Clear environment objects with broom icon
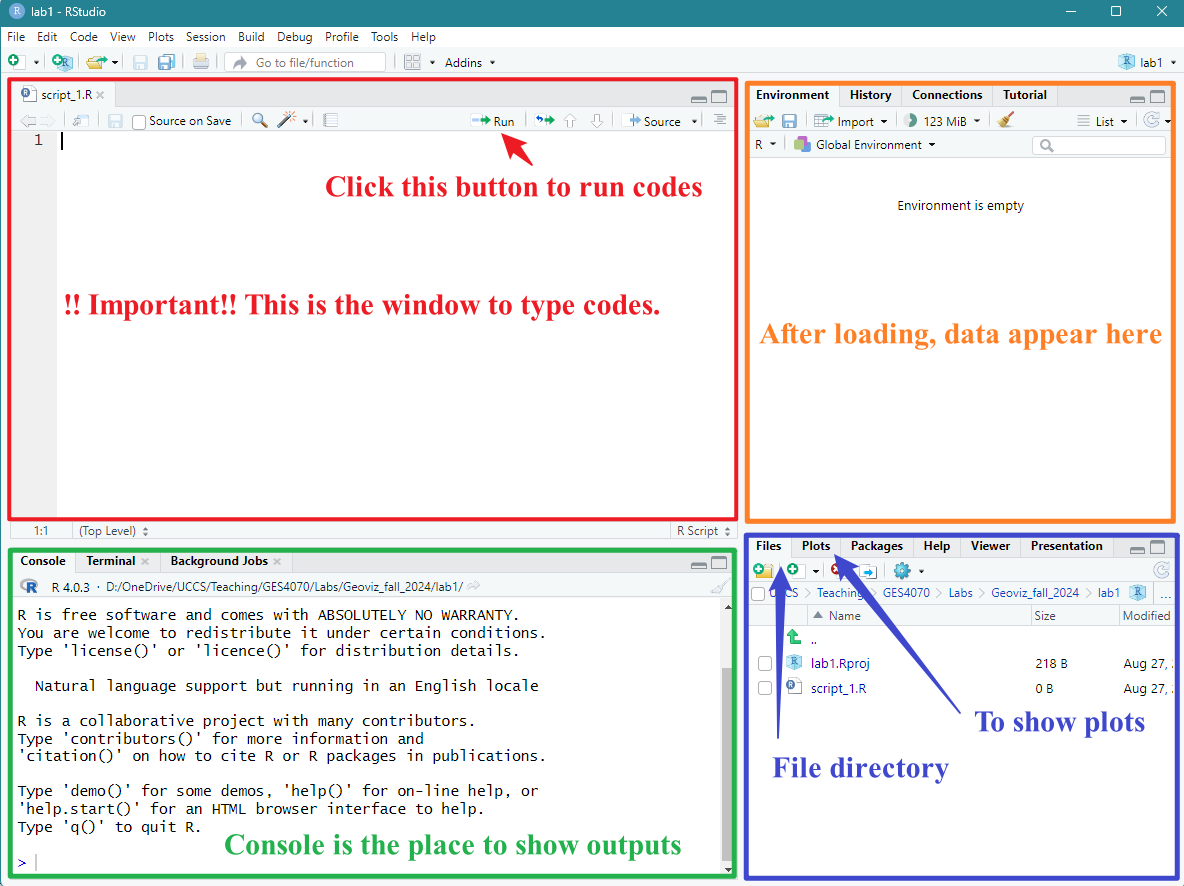This screenshot has width=1184, height=886. click(x=1005, y=120)
